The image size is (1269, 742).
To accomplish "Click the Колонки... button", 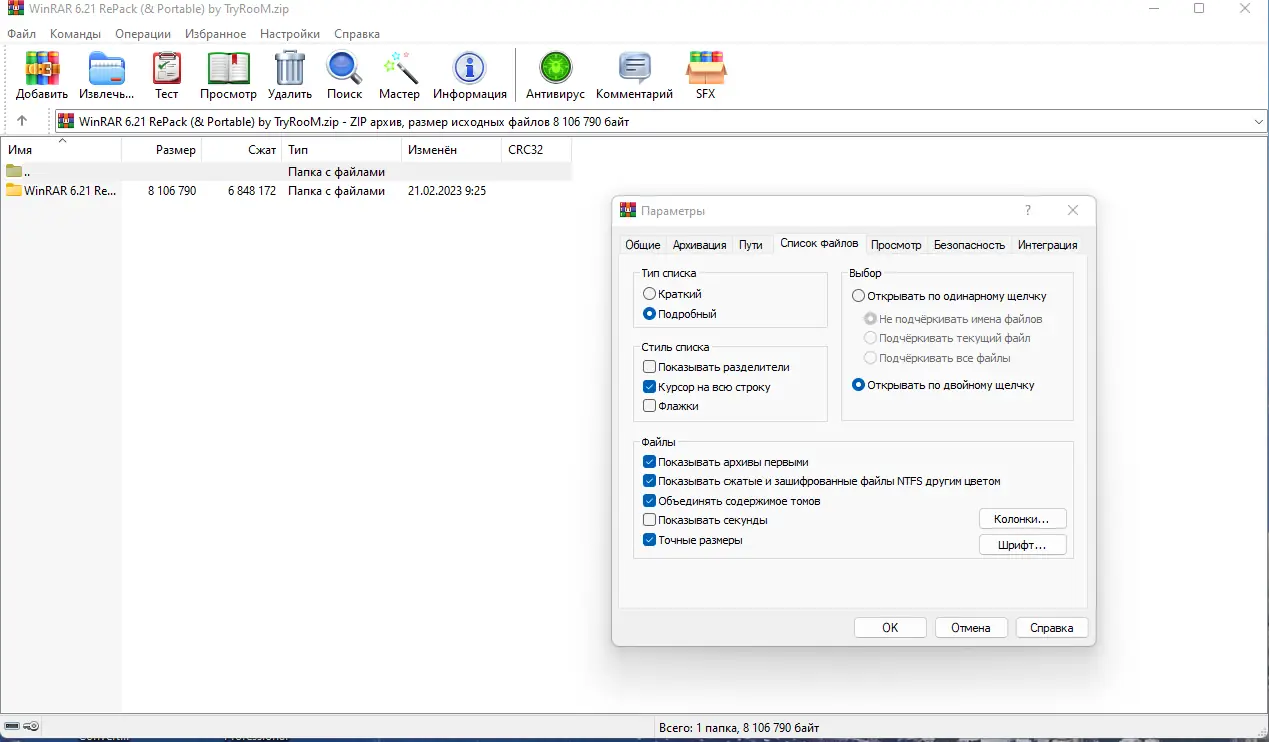I will tap(1021, 519).
